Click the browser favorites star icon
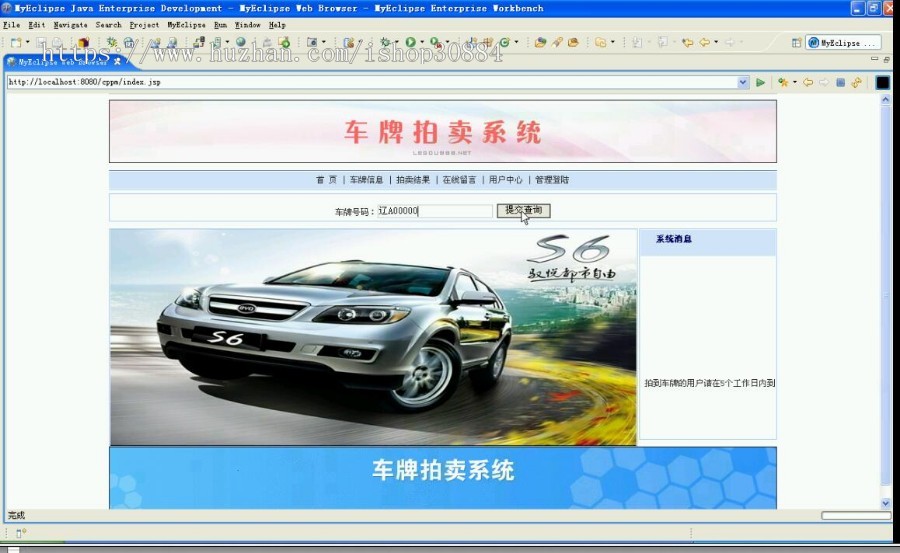 click(x=783, y=83)
